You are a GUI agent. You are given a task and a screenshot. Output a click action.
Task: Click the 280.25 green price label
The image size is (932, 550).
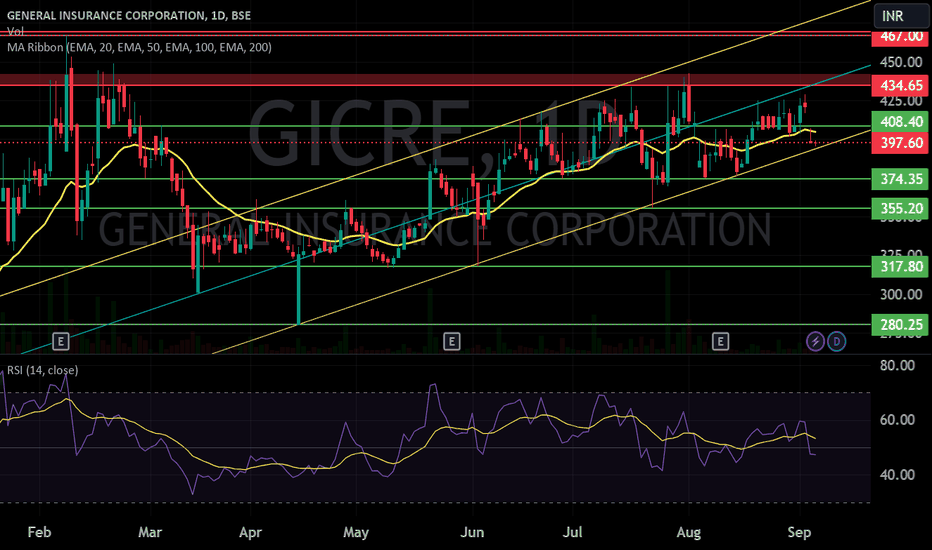pos(900,325)
